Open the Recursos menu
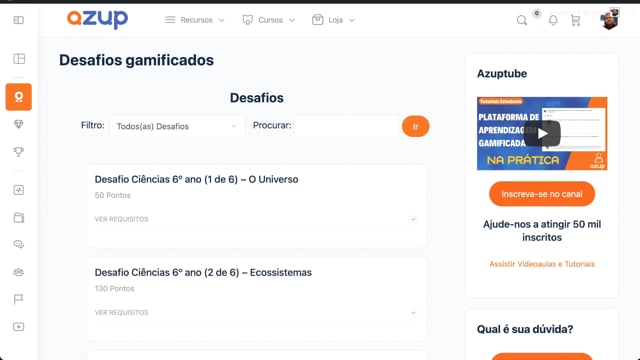Image resolution: width=640 pixels, height=360 pixels. click(195, 20)
